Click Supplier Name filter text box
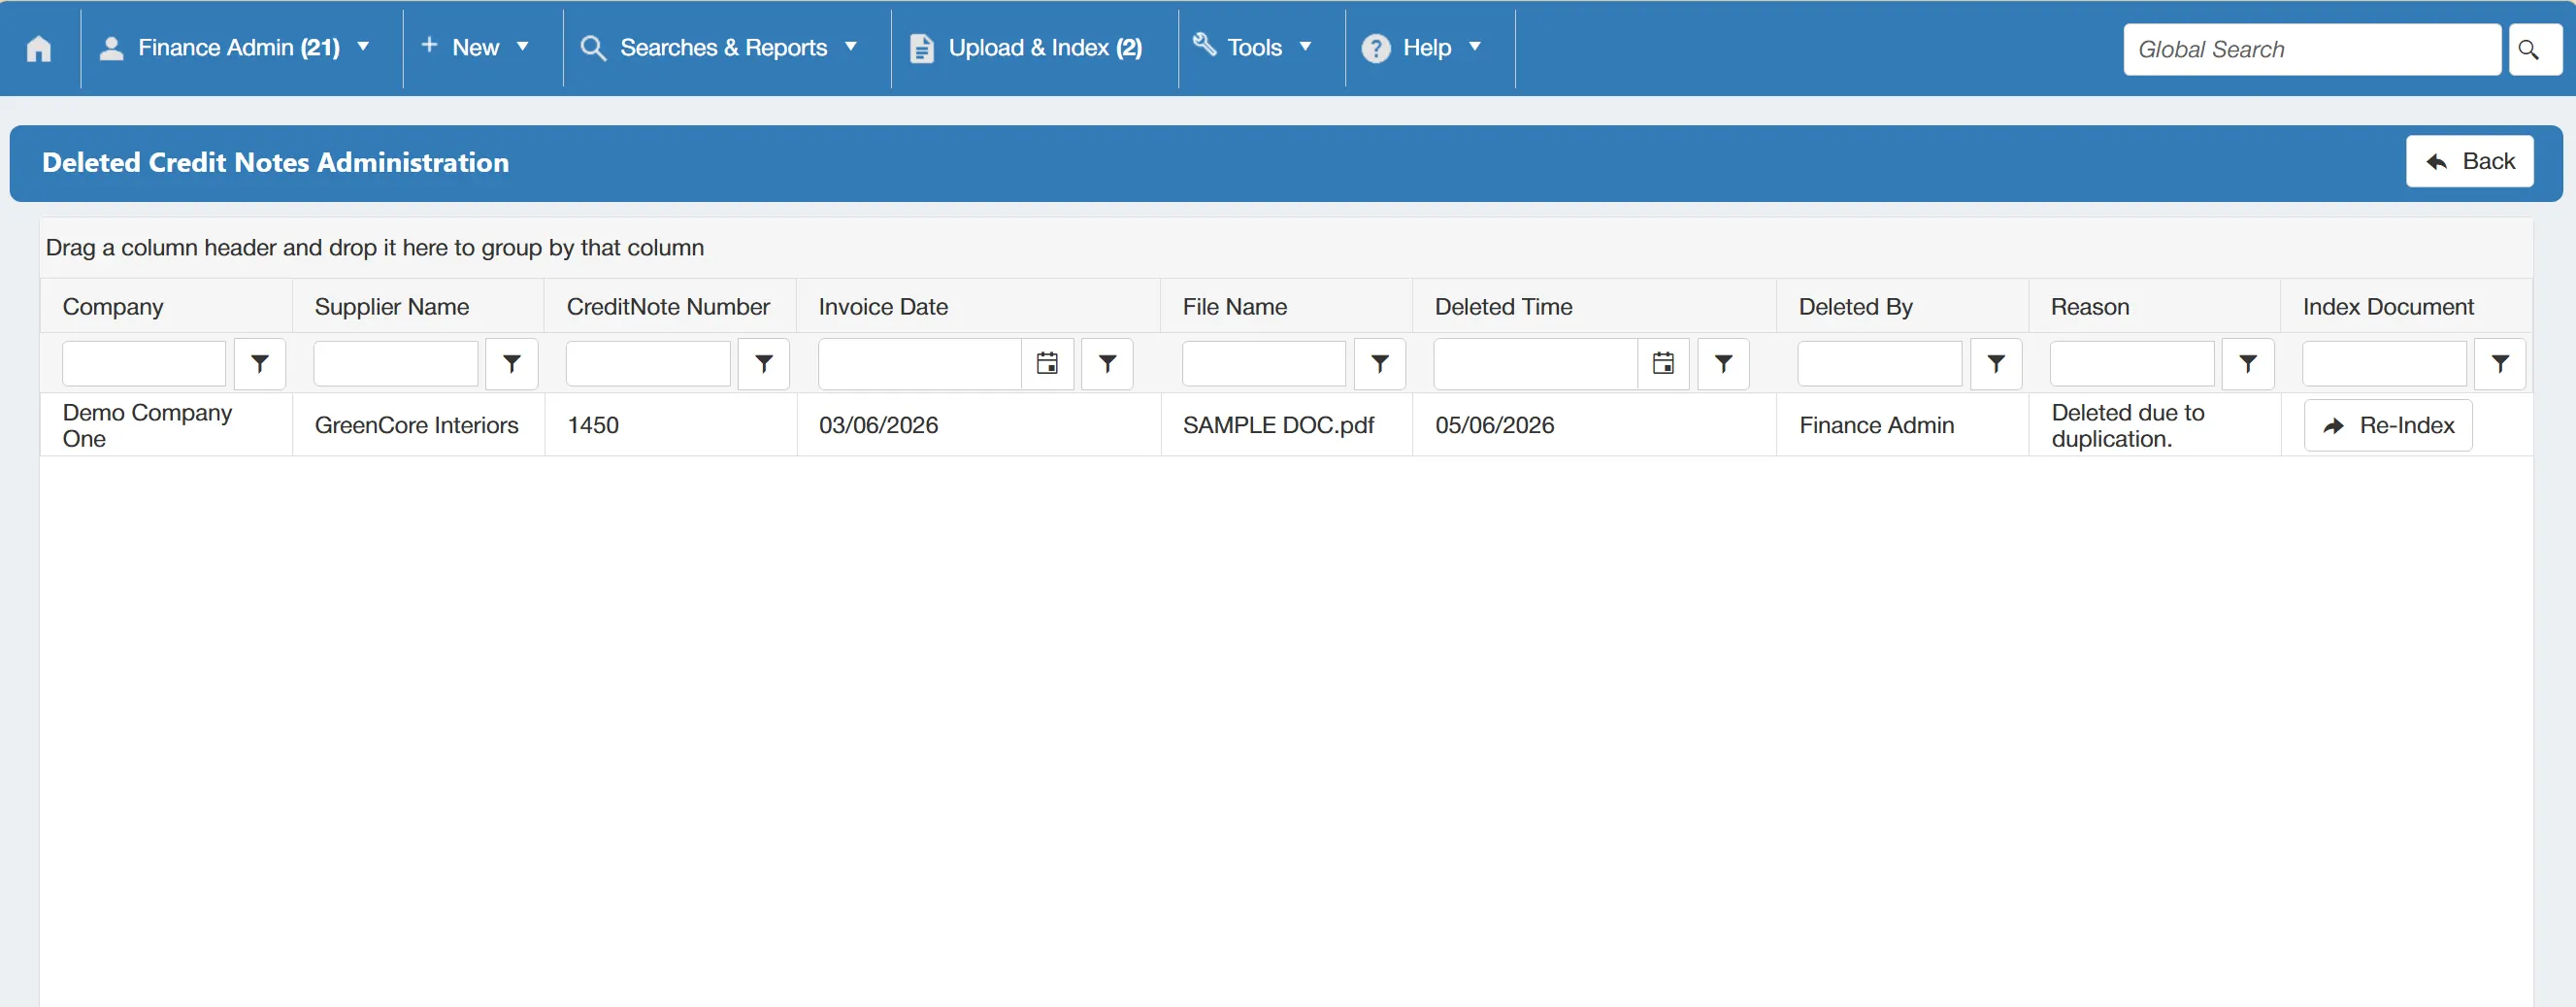This screenshot has width=2576, height=1007. point(396,364)
